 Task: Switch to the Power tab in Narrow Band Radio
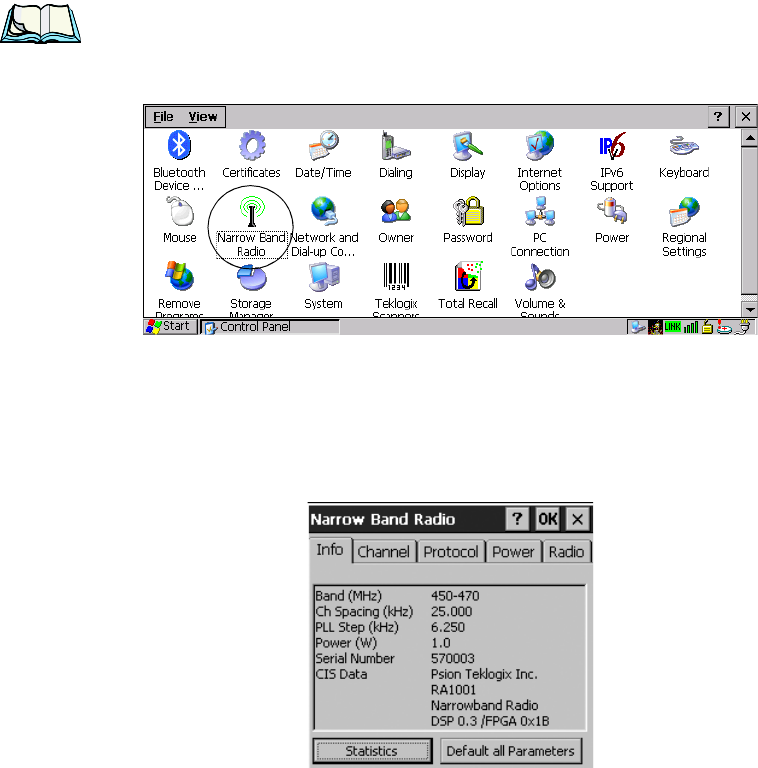click(513, 552)
